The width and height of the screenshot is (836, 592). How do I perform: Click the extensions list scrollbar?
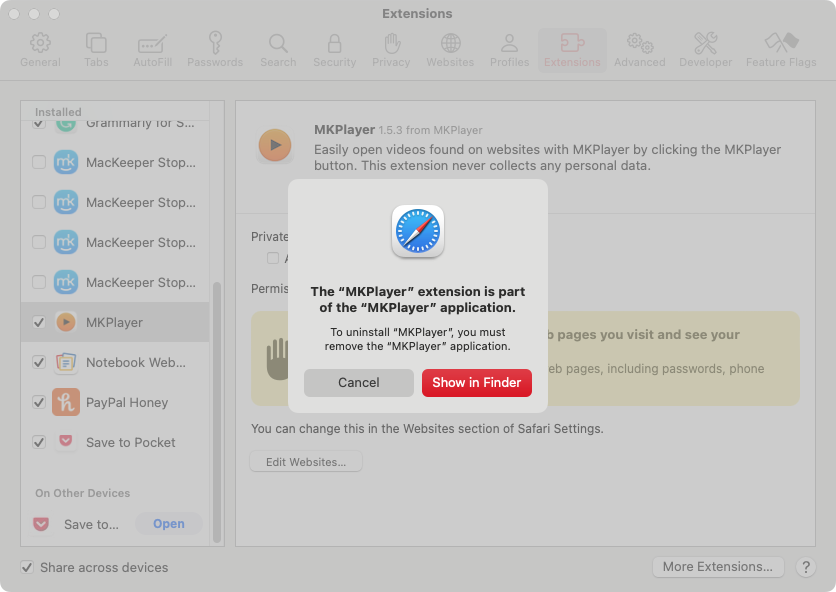[216, 412]
